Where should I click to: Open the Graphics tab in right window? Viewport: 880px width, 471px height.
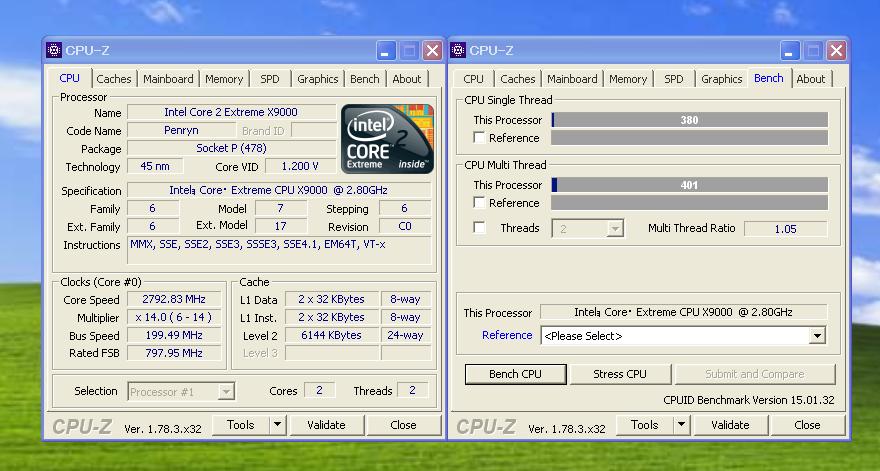721,79
